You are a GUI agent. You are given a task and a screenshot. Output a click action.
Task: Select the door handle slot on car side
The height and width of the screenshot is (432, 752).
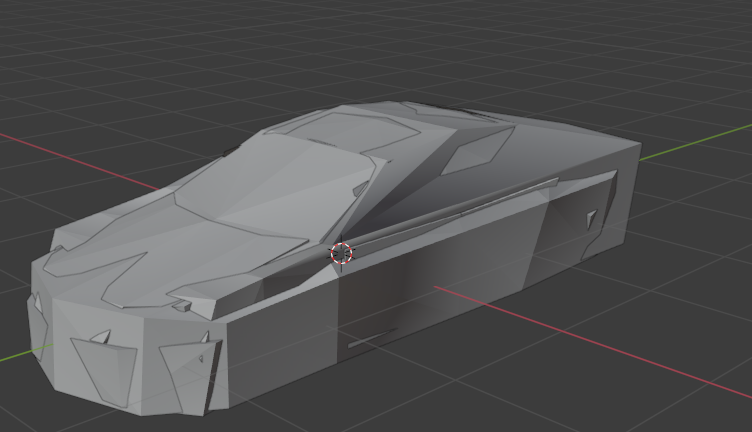pyautogui.click(x=368, y=341)
